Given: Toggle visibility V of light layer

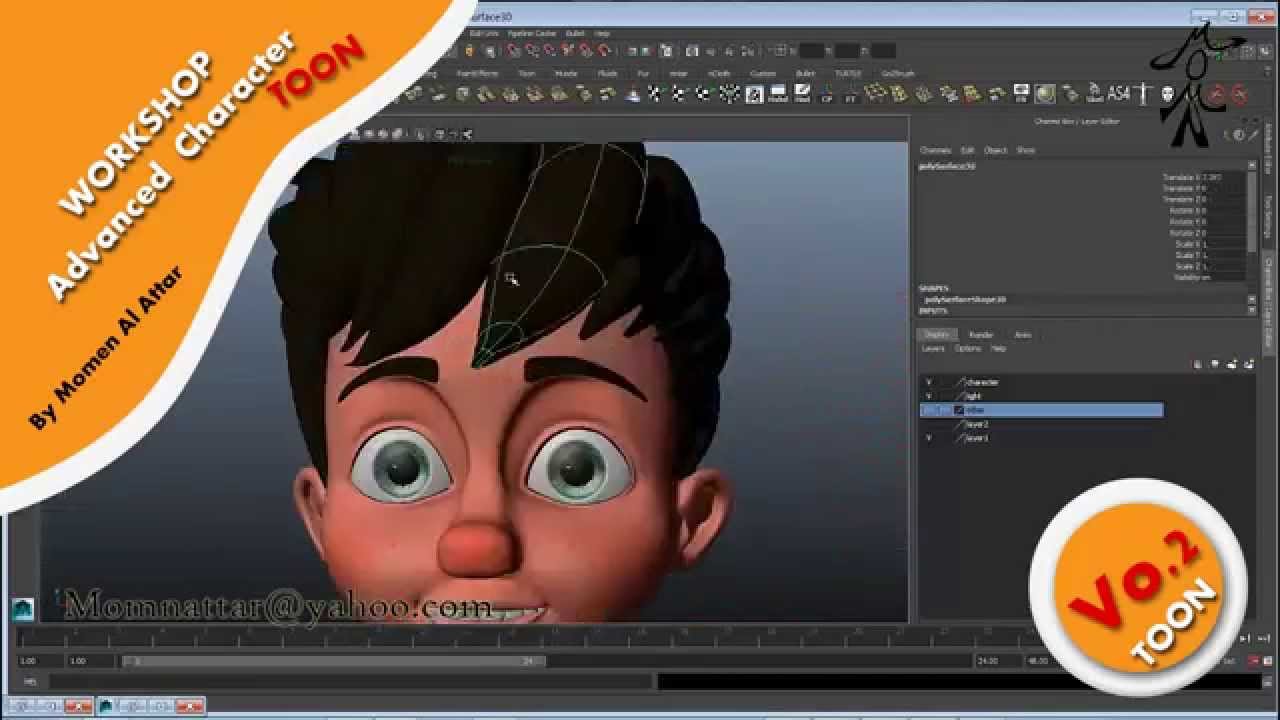Looking at the screenshot, I should [928, 396].
